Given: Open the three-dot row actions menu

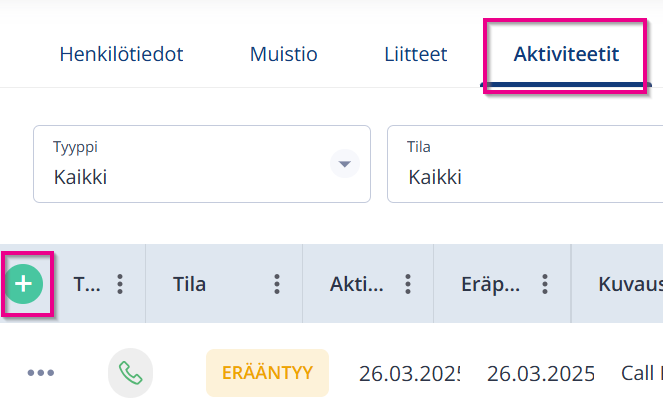Looking at the screenshot, I should pos(41,373).
